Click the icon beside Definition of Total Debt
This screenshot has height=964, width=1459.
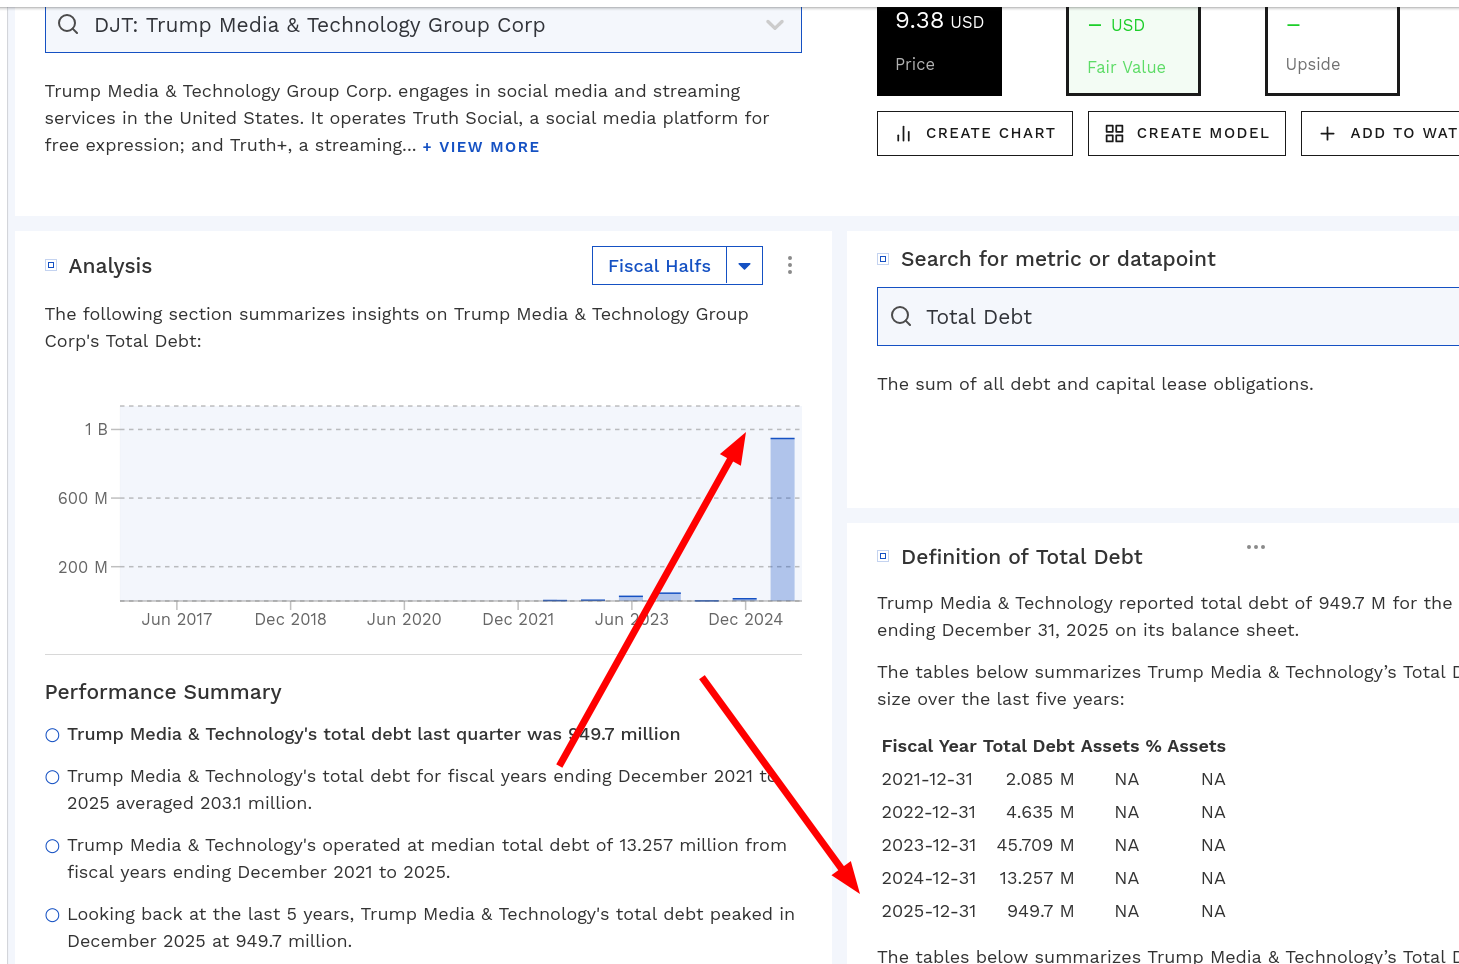882,556
